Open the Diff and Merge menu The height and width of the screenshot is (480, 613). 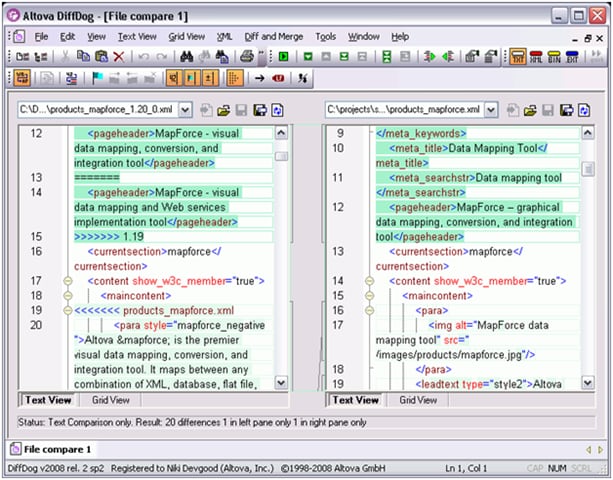(274, 37)
